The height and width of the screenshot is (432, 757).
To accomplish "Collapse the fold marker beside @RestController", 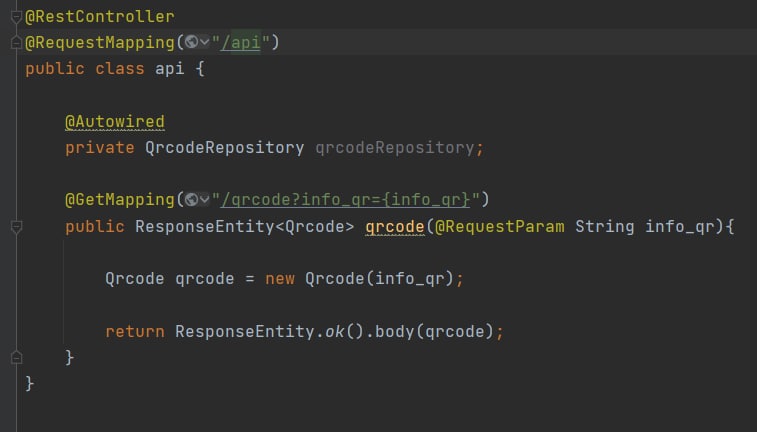I will tap(16, 17).
